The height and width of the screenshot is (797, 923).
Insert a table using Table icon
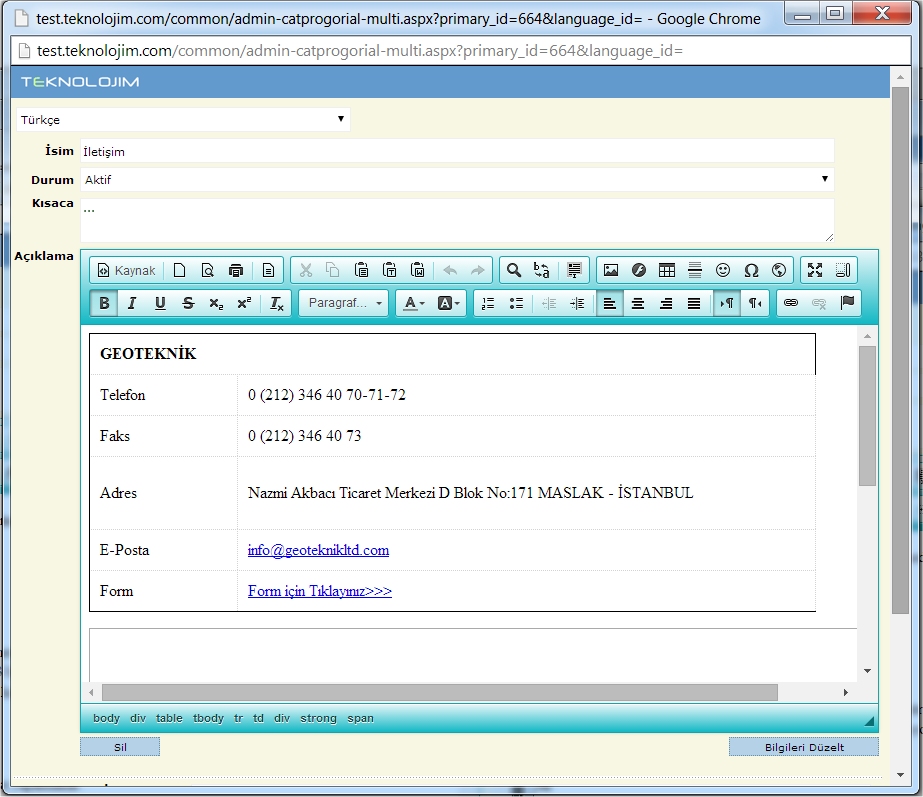click(667, 270)
